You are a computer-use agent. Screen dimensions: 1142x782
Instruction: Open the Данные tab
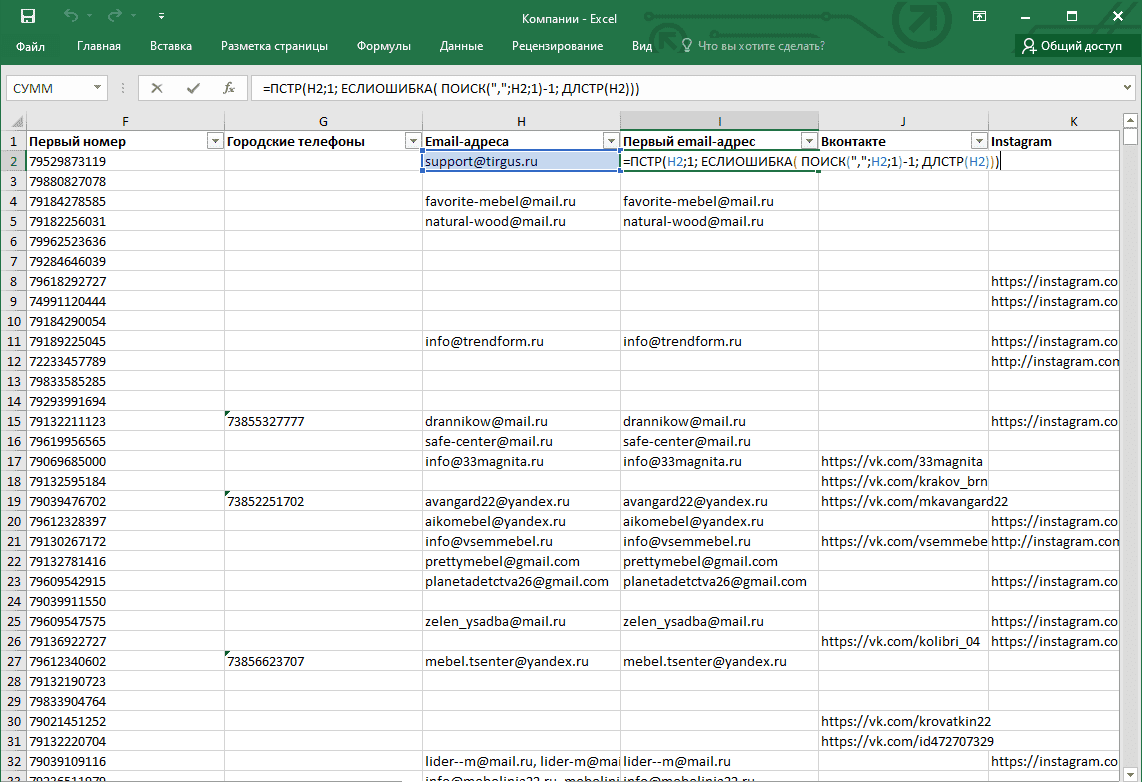click(x=461, y=46)
